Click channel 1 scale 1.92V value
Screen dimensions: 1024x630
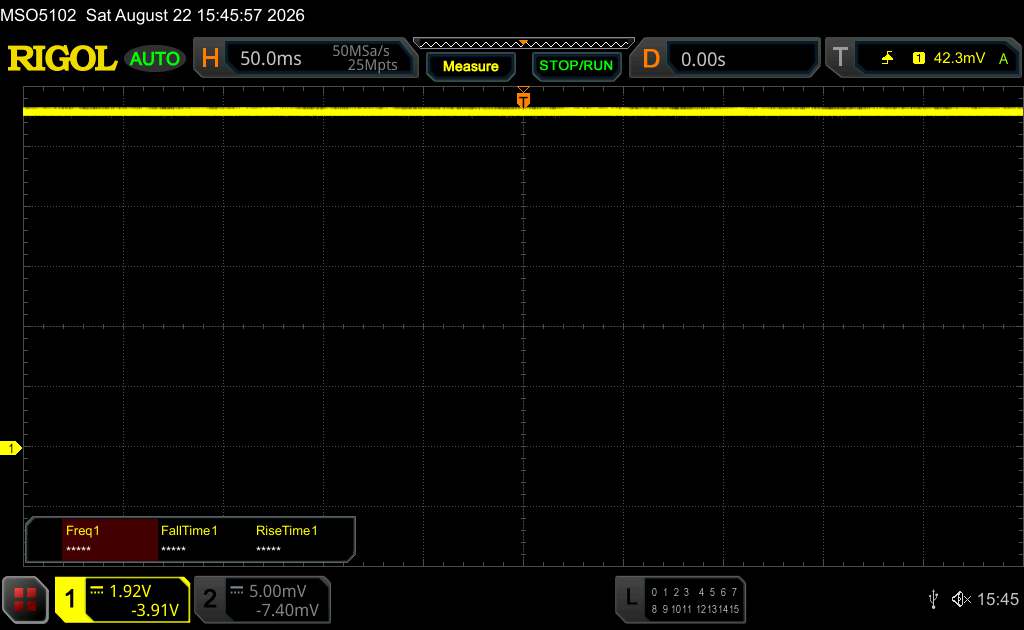tap(130, 591)
